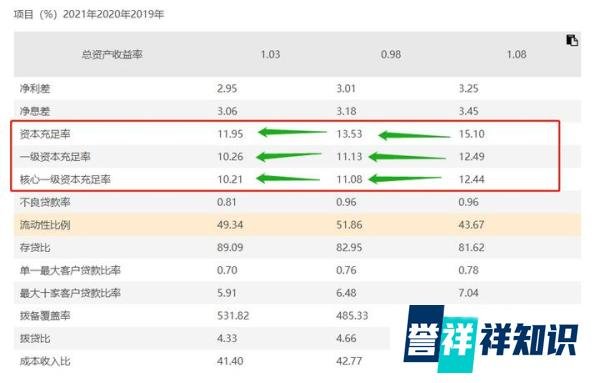Select the value 0.76
The image size is (600, 383).
click(x=346, y=271)
